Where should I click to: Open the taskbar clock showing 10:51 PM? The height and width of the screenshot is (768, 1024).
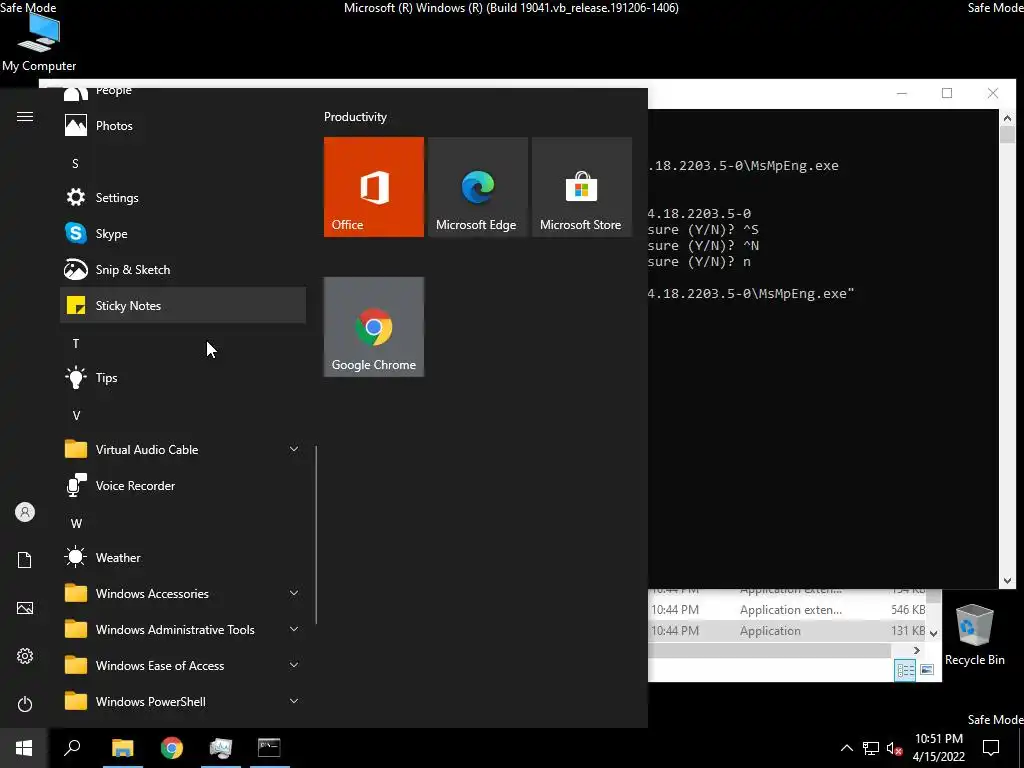938,748
